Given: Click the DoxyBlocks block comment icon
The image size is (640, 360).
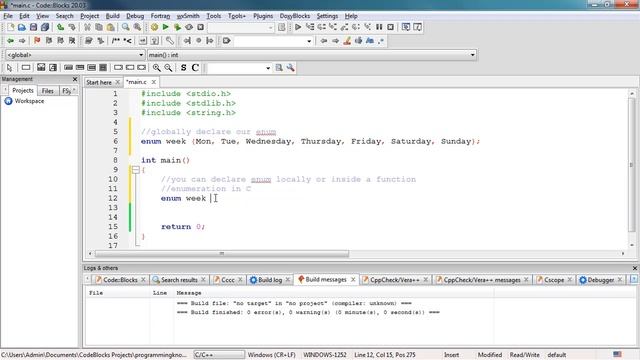Looking at the screenshot, I should 116,41.
